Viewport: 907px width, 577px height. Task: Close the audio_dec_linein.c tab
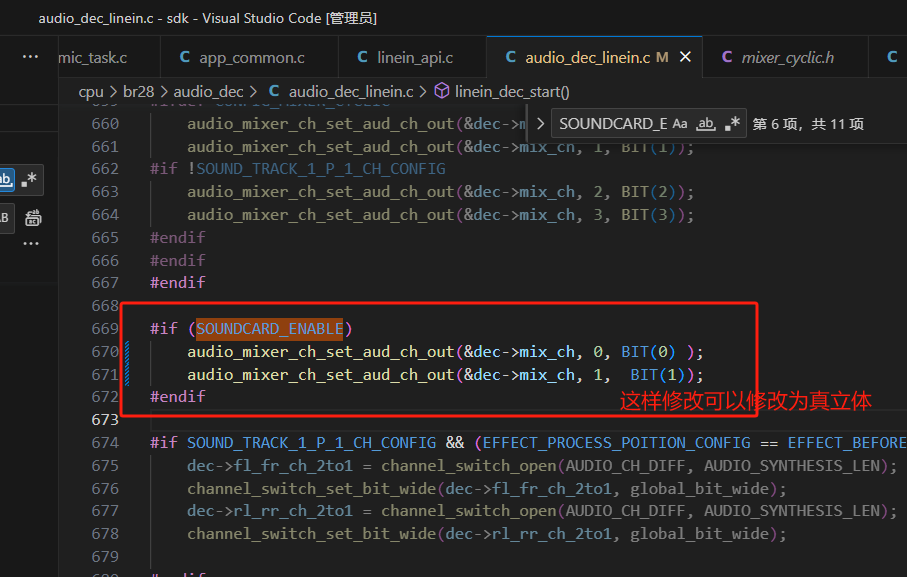point(685,57)
